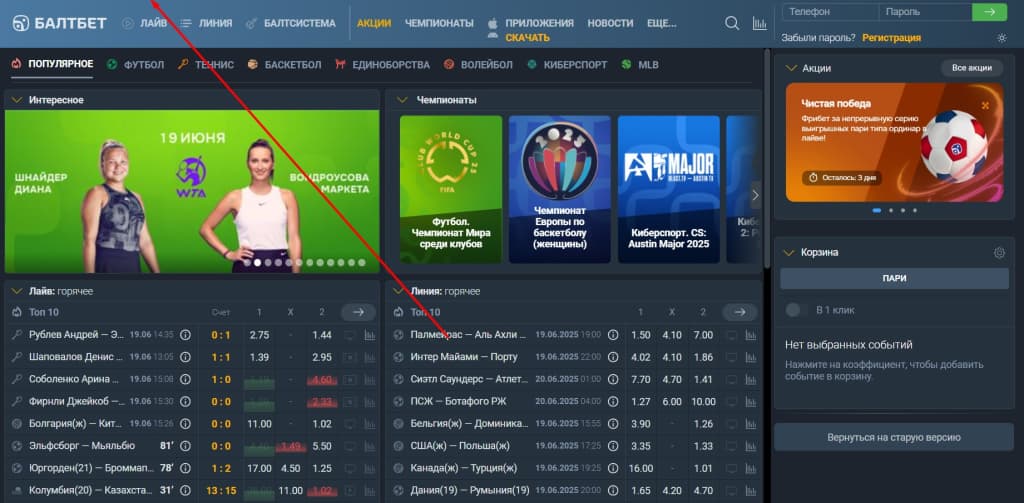Collapse the Лайв: горячее section
This screenshot has width=1024, height=503.
(17, 291)
